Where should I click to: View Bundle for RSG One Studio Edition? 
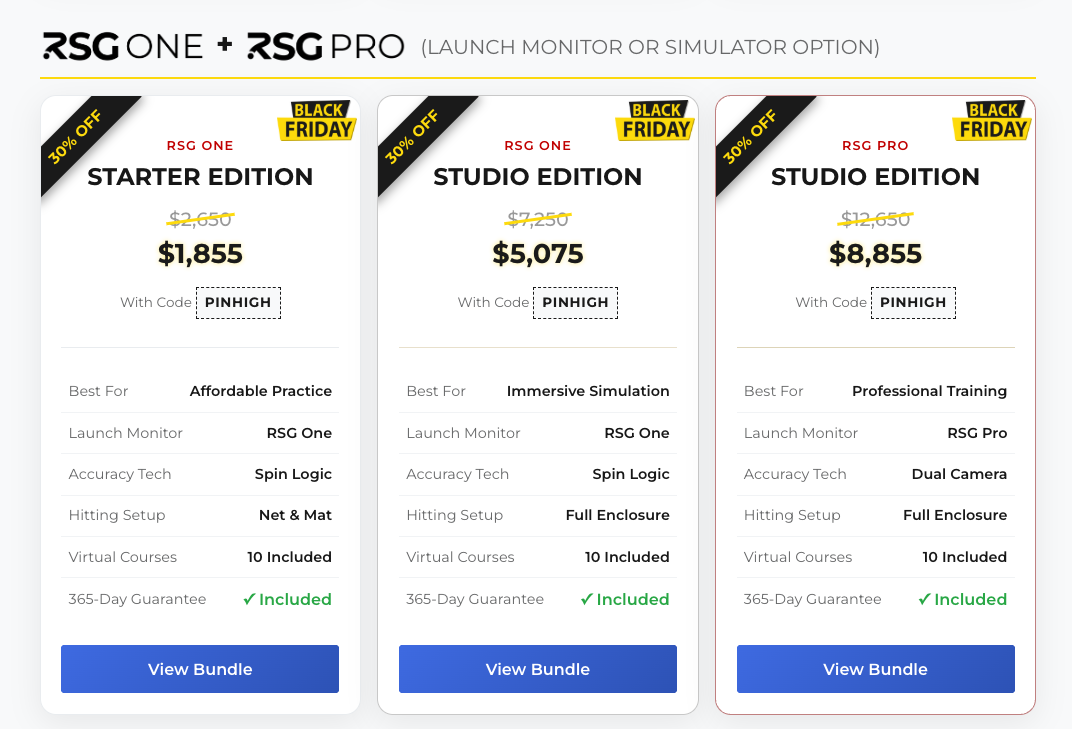pos(538,669)
